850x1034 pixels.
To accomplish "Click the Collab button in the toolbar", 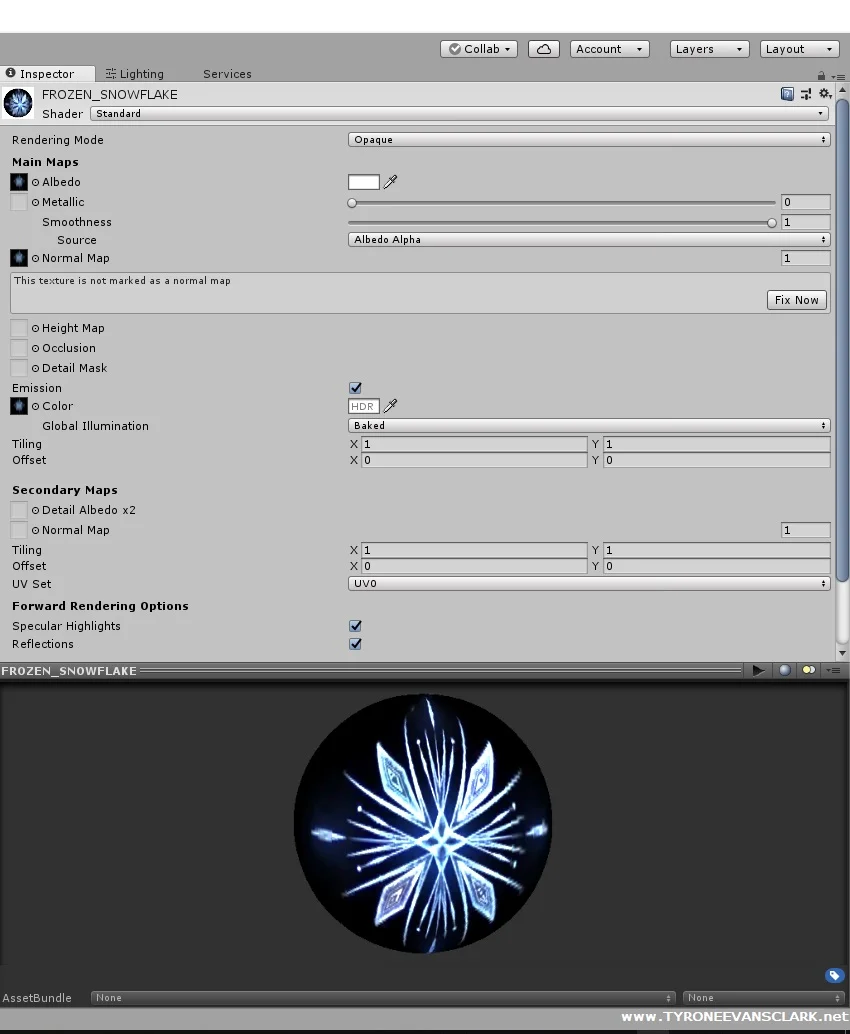I will [x=478, y=48].
